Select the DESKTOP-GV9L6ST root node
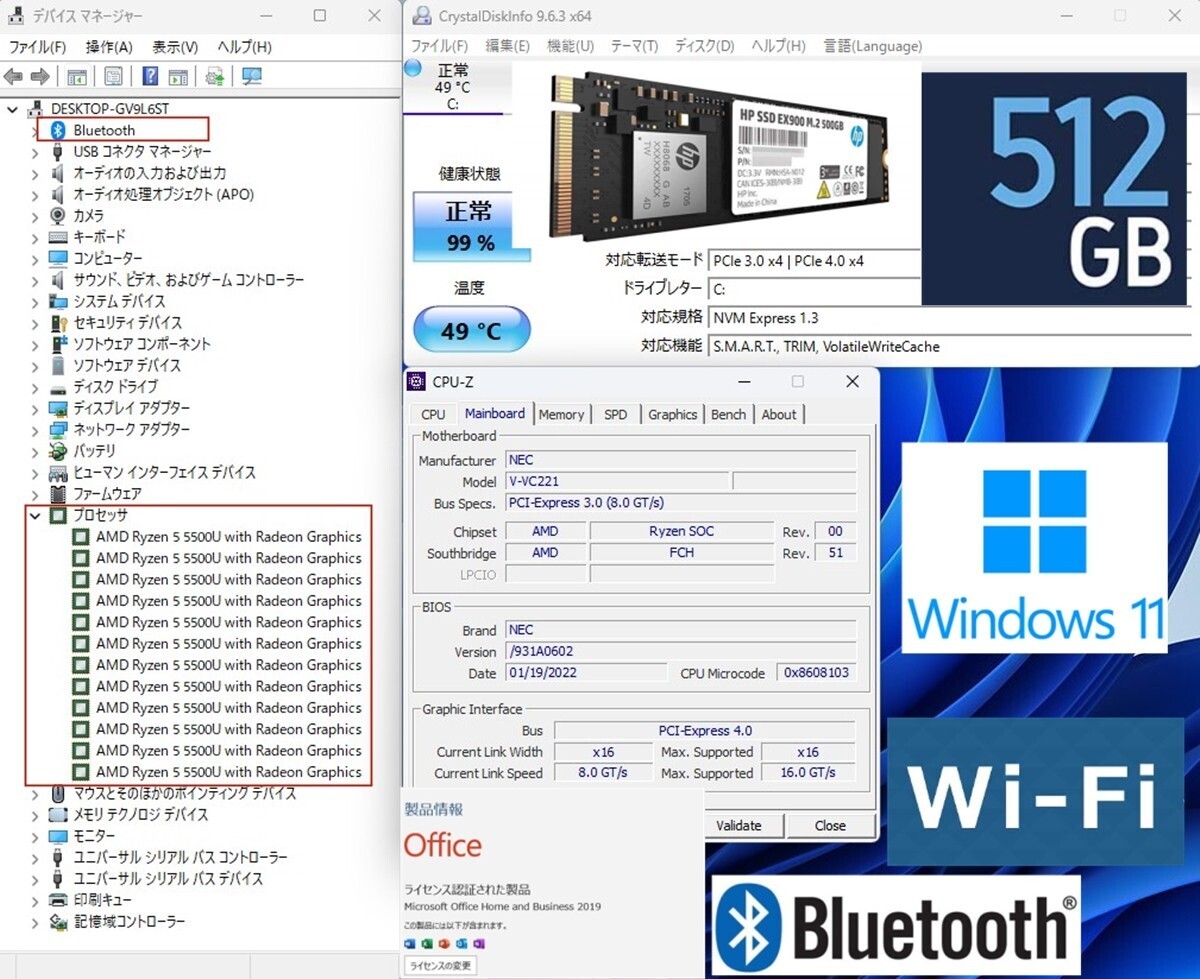 coord(110,109)
